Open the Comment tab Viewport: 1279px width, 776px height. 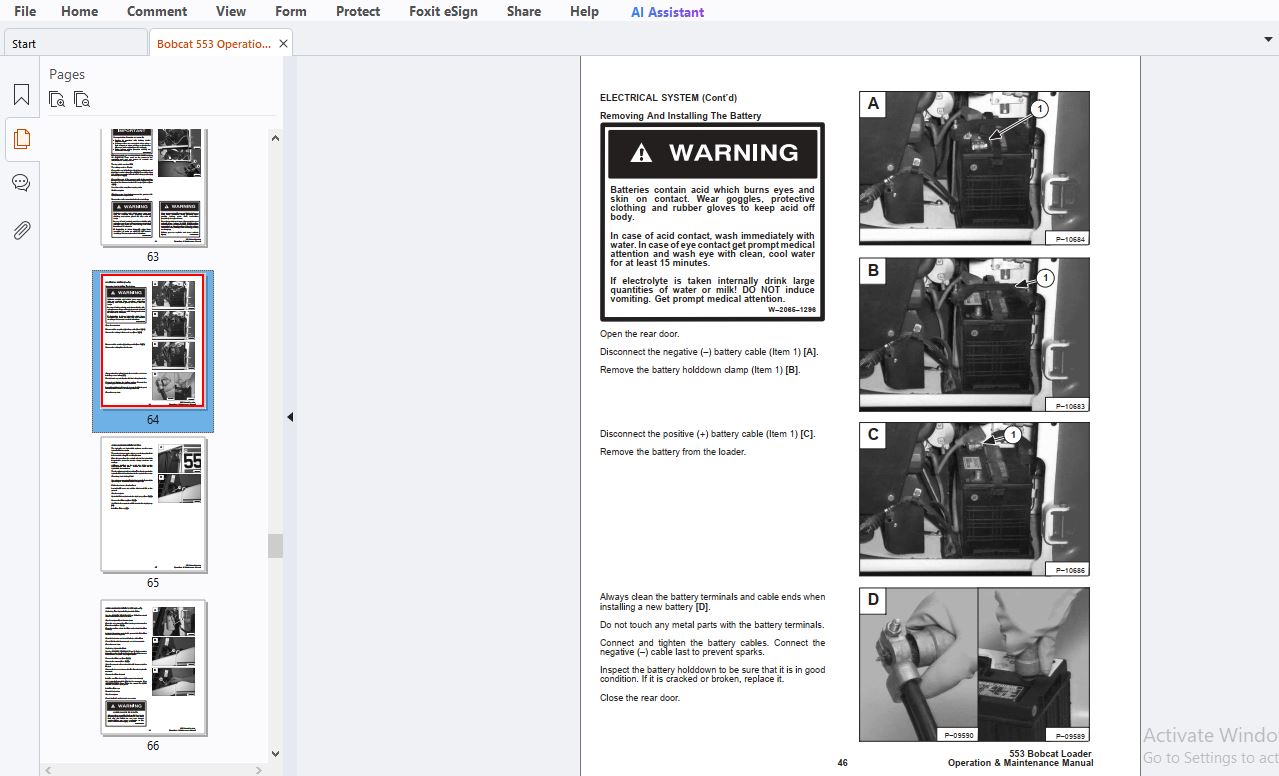pos(157,12)
